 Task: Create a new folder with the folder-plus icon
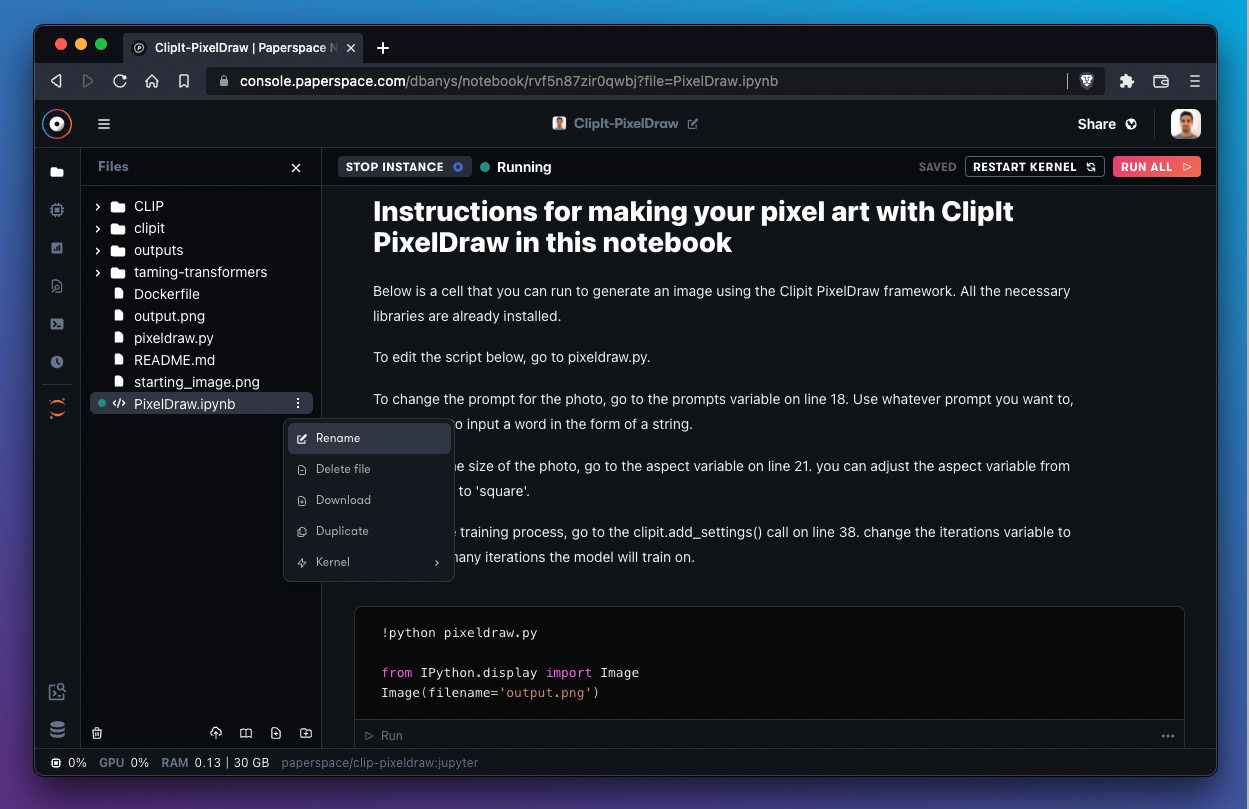coord(306,733)
